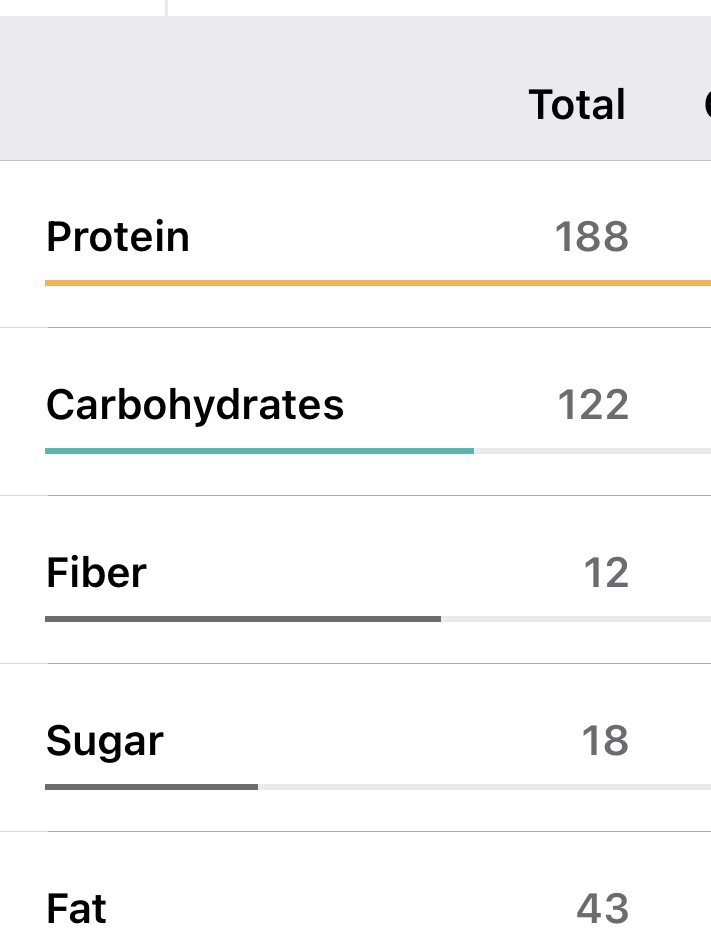Click the Protein total value 188

[591, 237]
